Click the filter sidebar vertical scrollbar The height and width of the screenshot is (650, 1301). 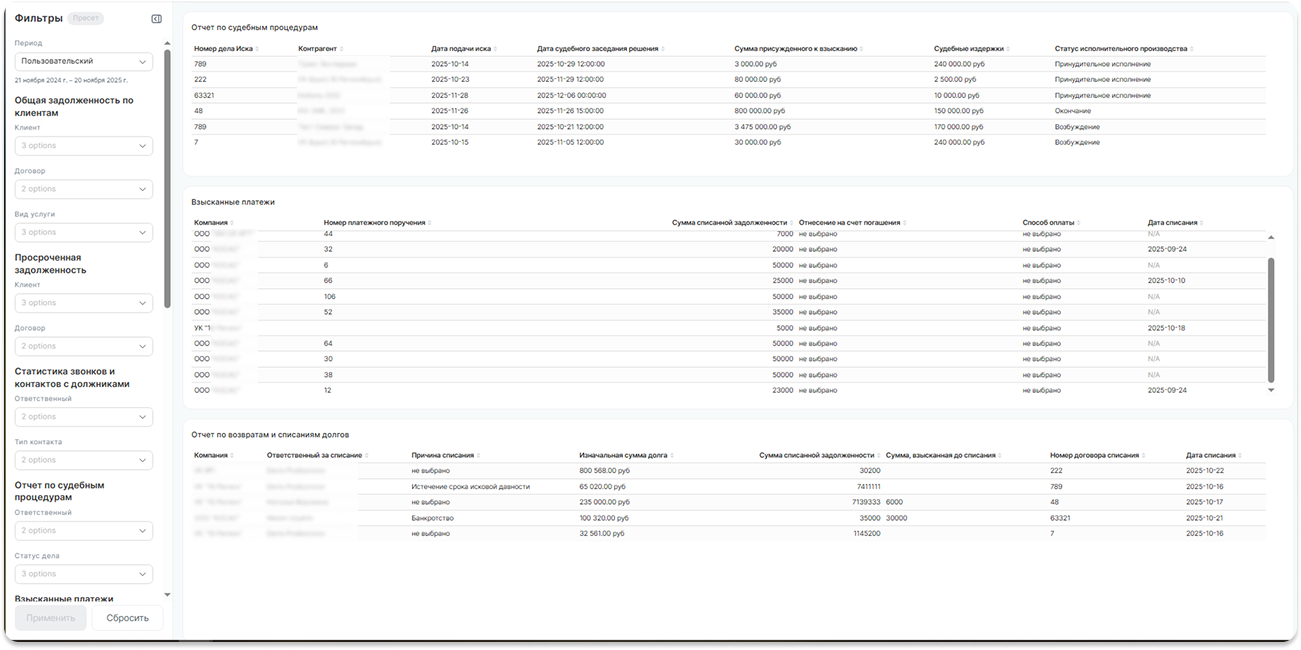(x=167, y=180)
